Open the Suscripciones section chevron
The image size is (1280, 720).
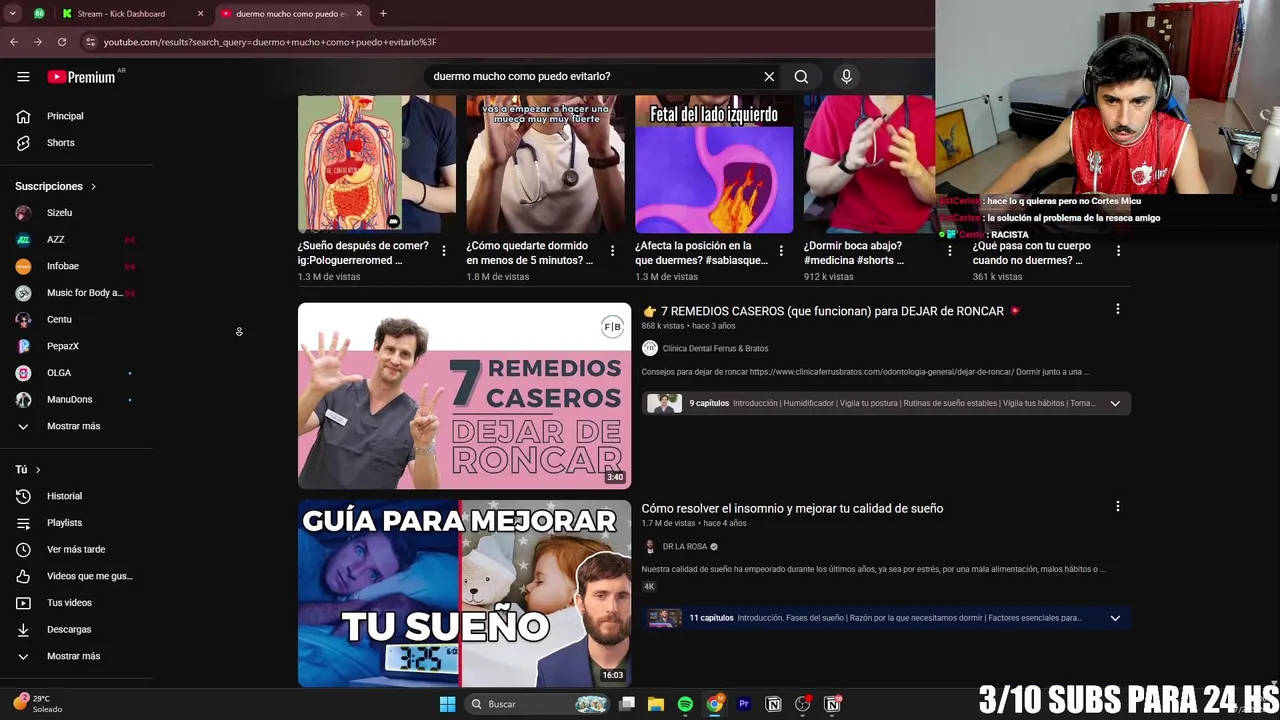point(94,187)
